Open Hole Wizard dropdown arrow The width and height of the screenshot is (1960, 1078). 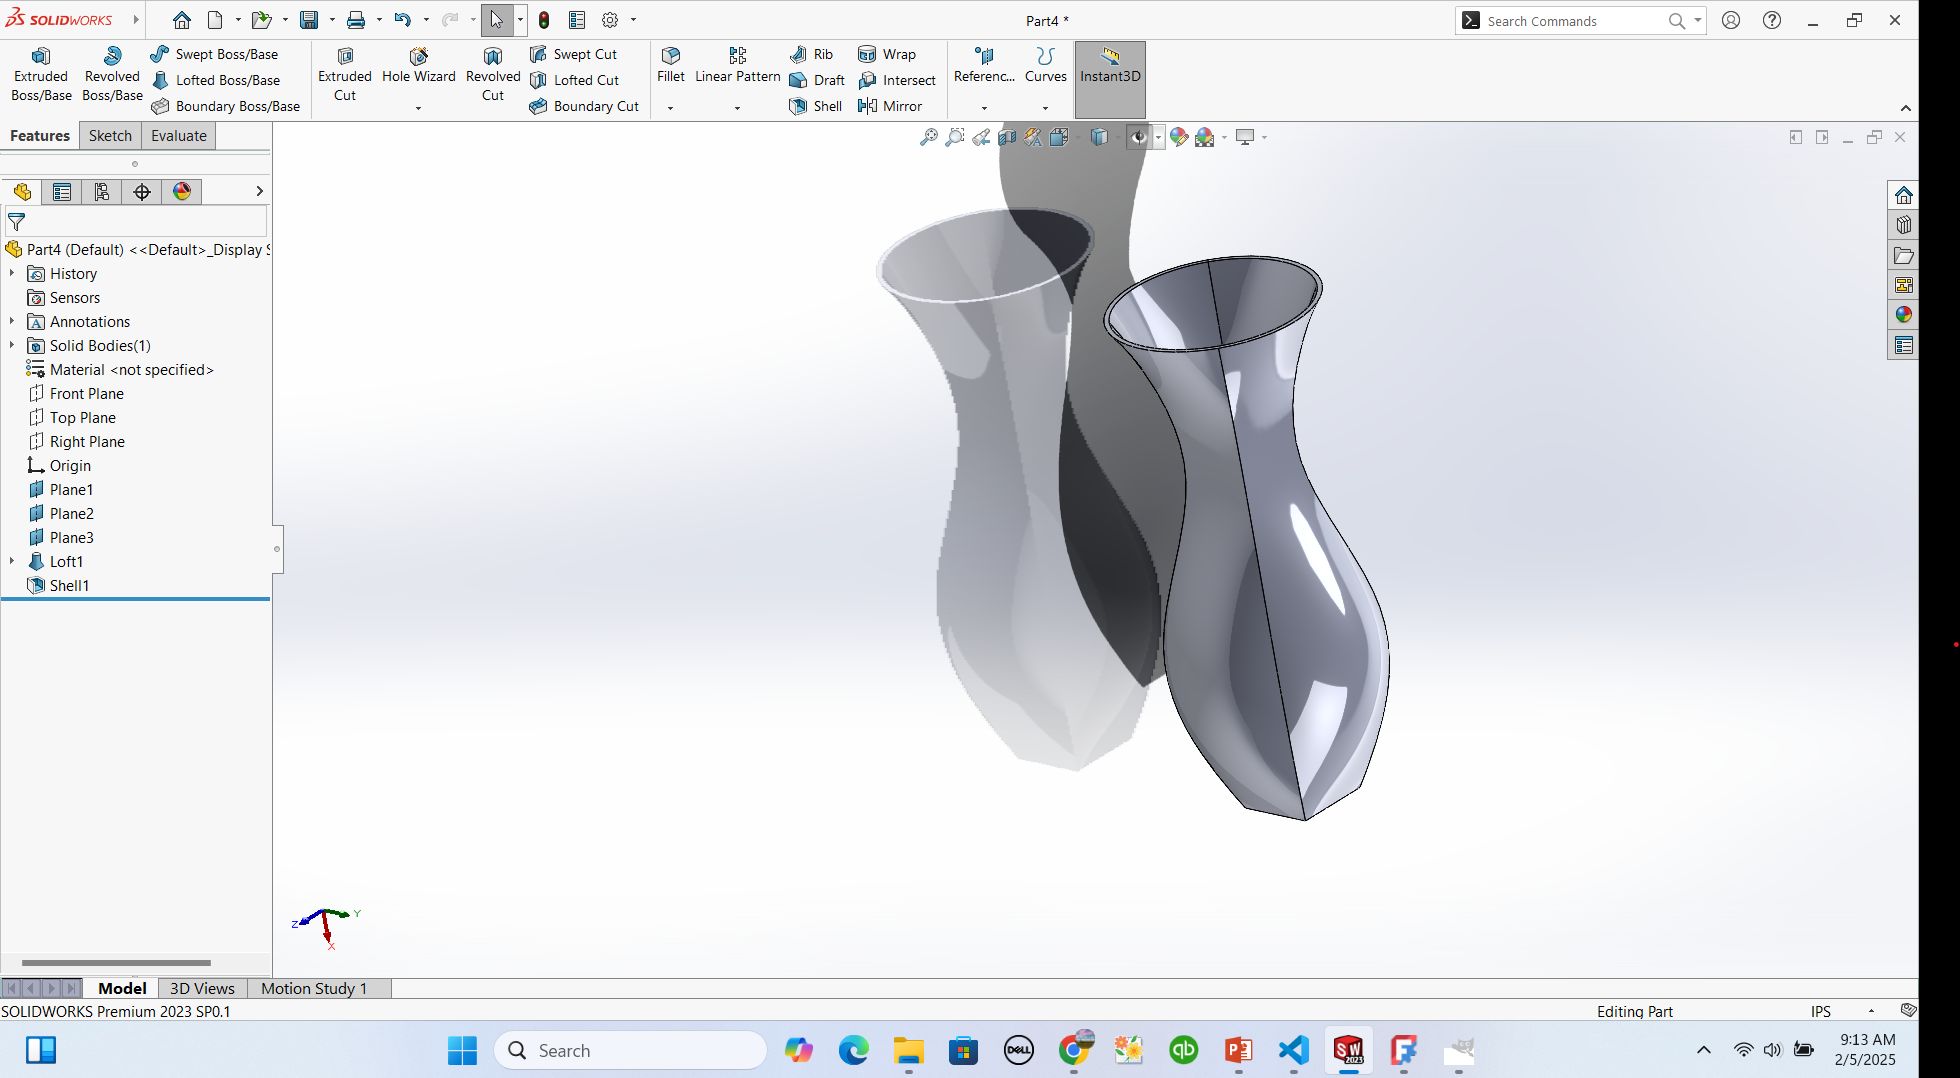(418, 108)
